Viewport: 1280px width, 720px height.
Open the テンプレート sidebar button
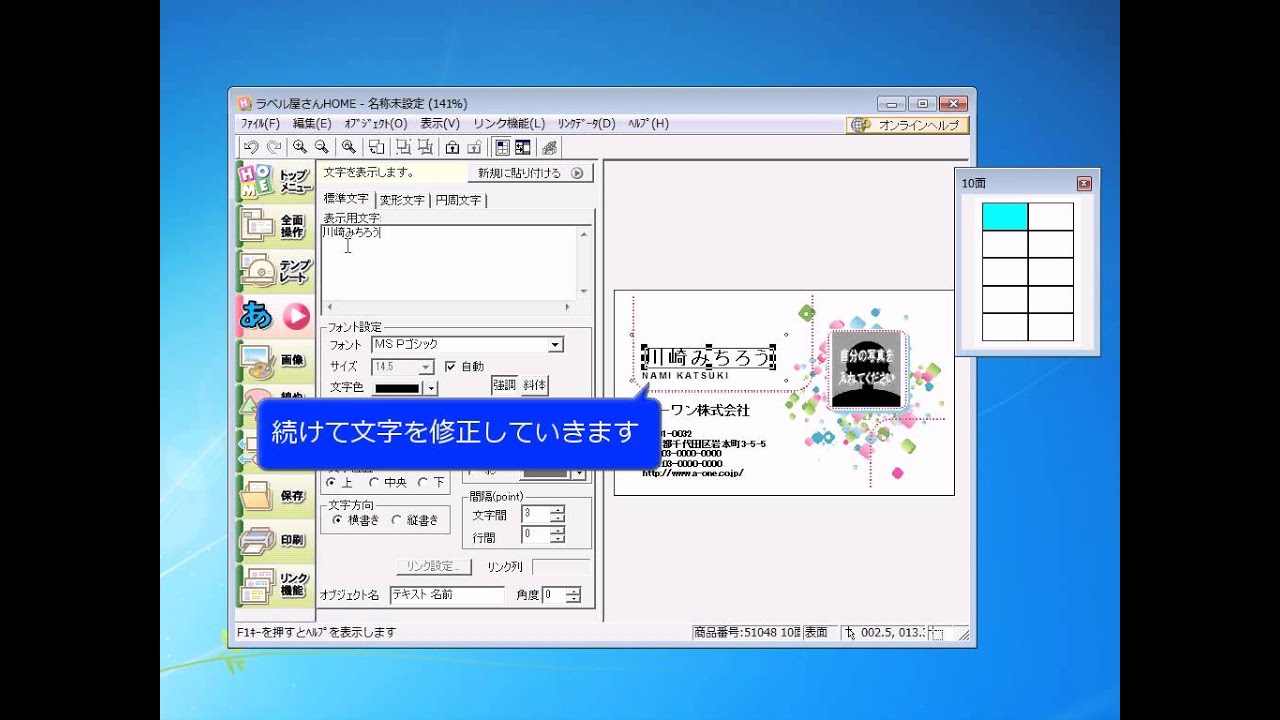(275, 270)
